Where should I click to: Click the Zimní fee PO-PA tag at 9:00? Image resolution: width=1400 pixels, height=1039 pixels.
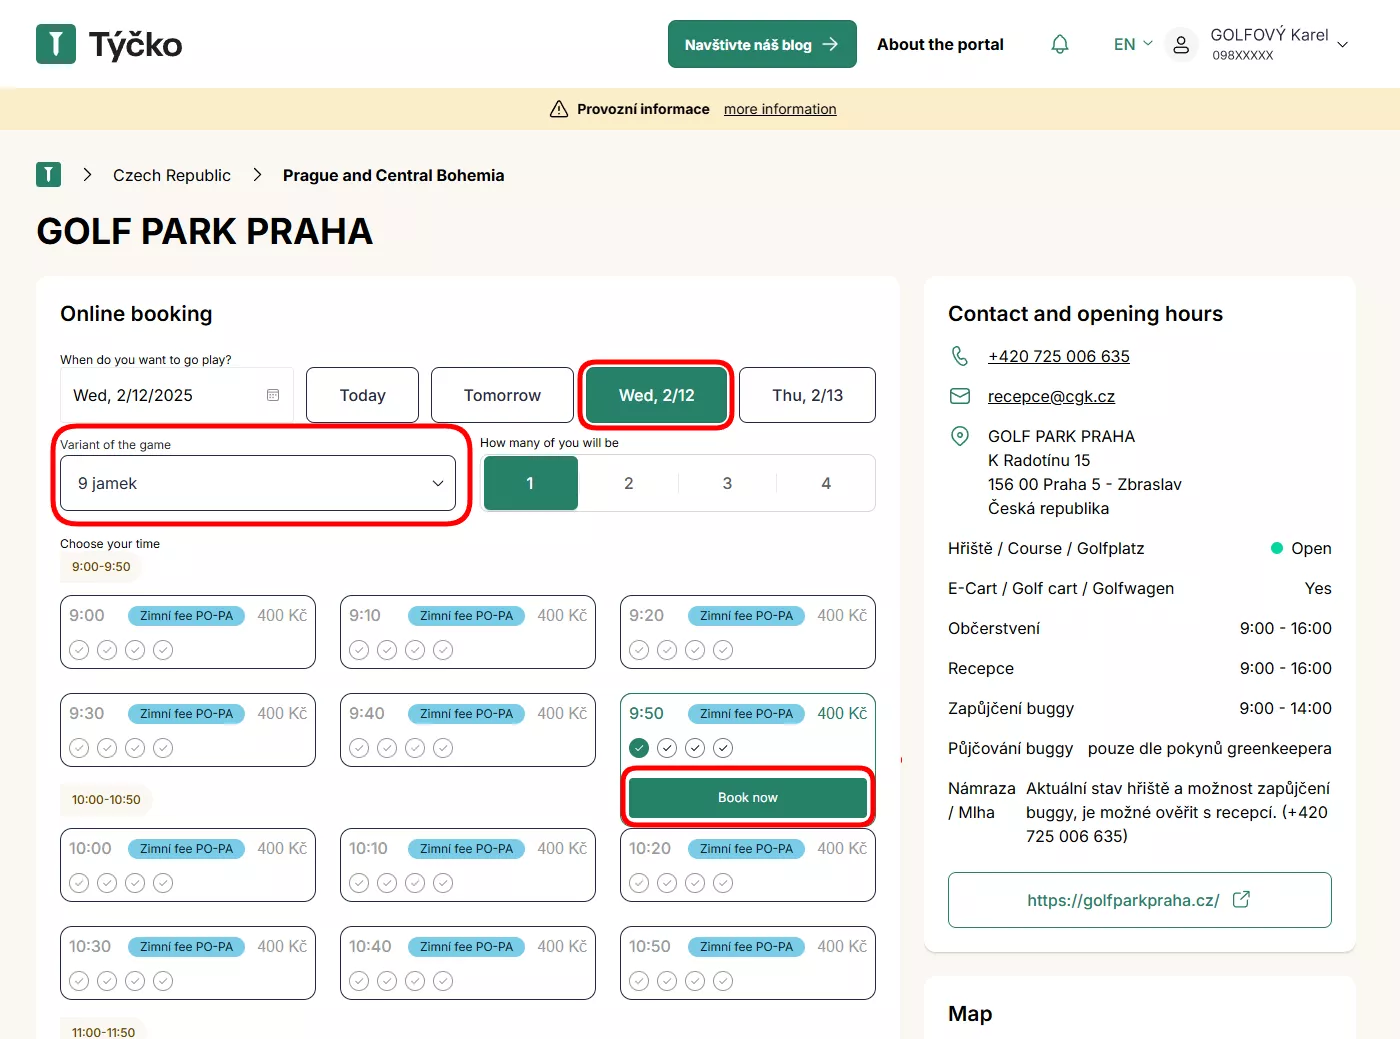[186, 615]
